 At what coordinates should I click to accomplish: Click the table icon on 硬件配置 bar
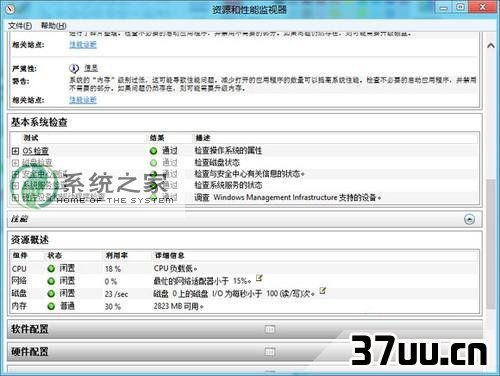(270, 352)
